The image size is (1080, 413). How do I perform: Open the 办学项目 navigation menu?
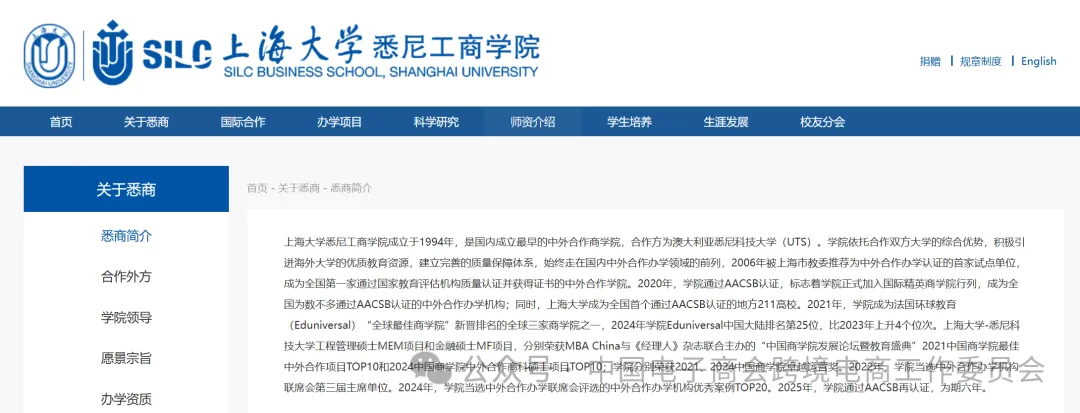(340, 123)
